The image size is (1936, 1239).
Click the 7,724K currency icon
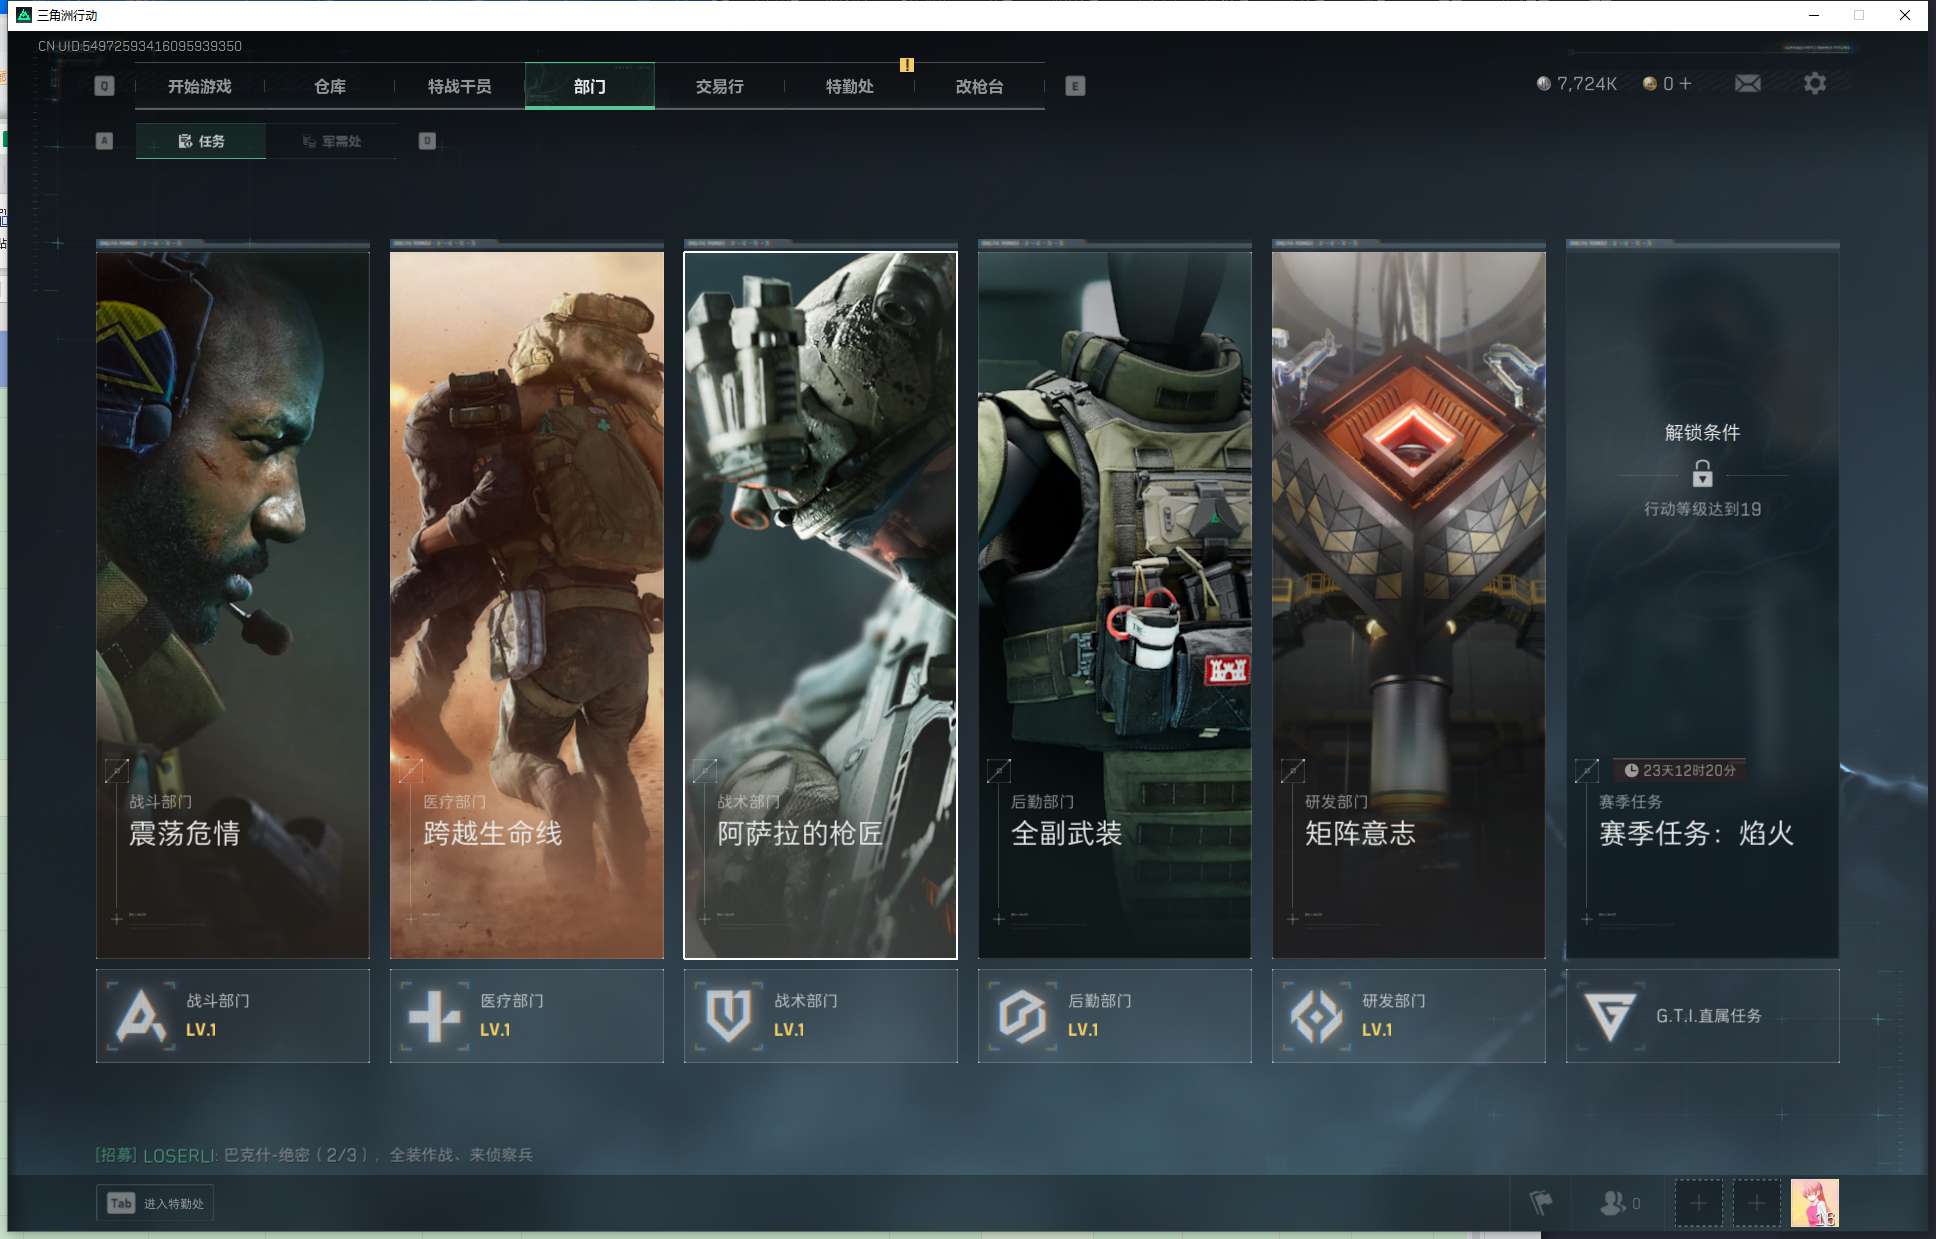point(1544,84)
